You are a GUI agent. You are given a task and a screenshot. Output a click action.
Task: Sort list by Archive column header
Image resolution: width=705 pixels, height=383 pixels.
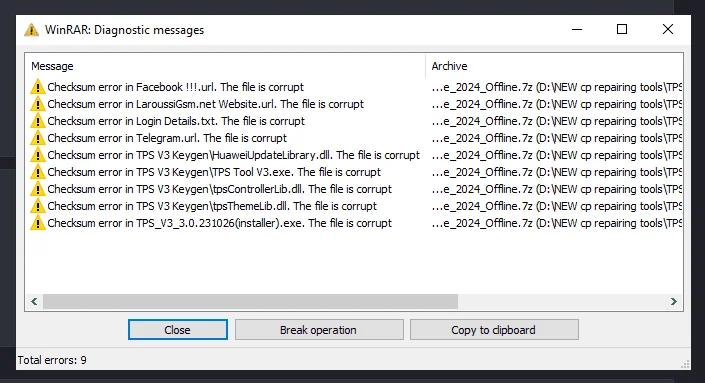[554, 66]
